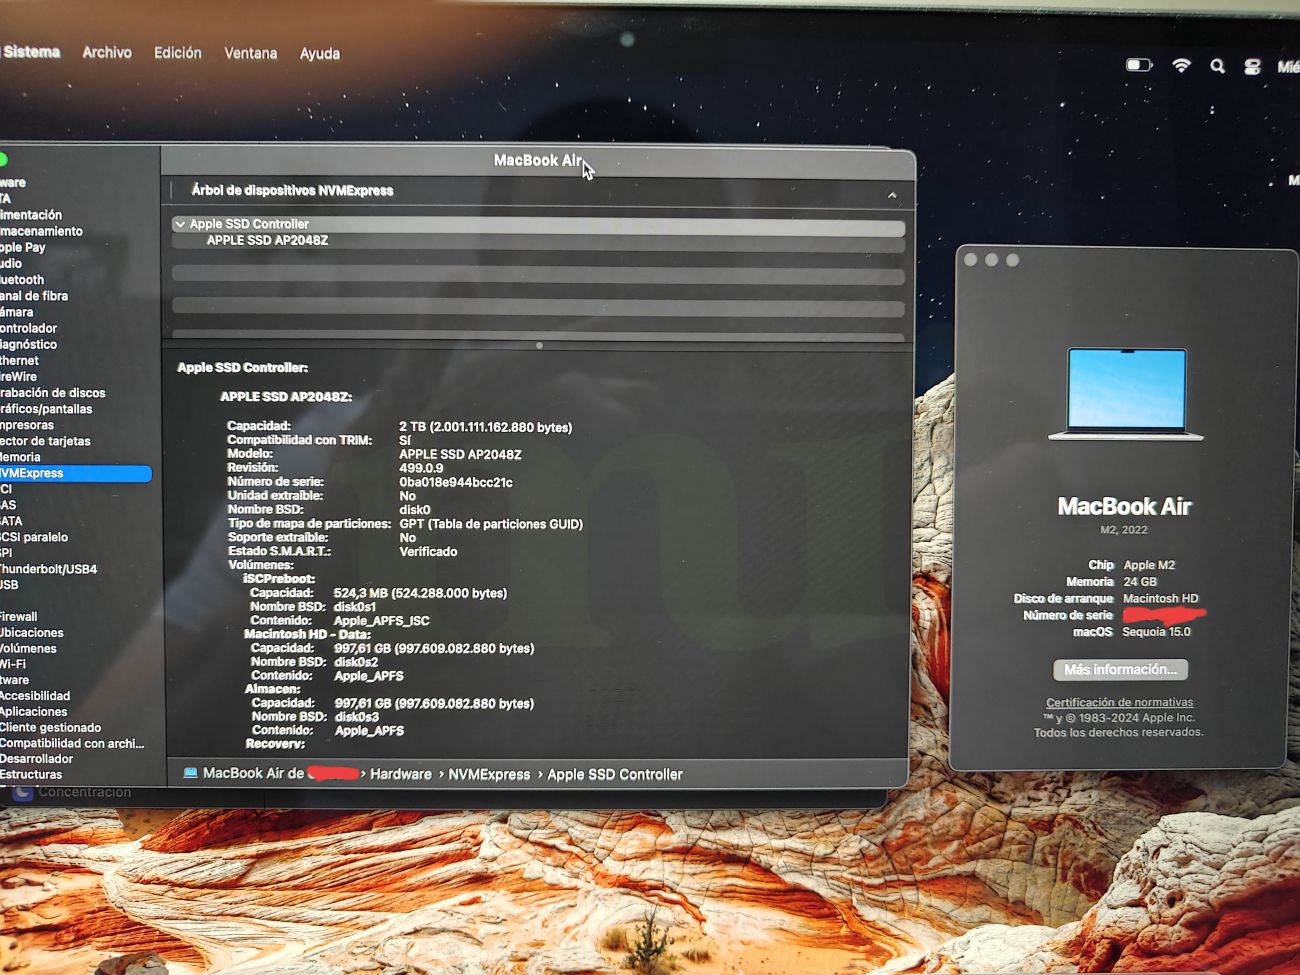Image resolution: width=1300 pixels, height=975 pixels.
Task: Select Wi-Fi in the sidebar
Action: coord(13,664)
